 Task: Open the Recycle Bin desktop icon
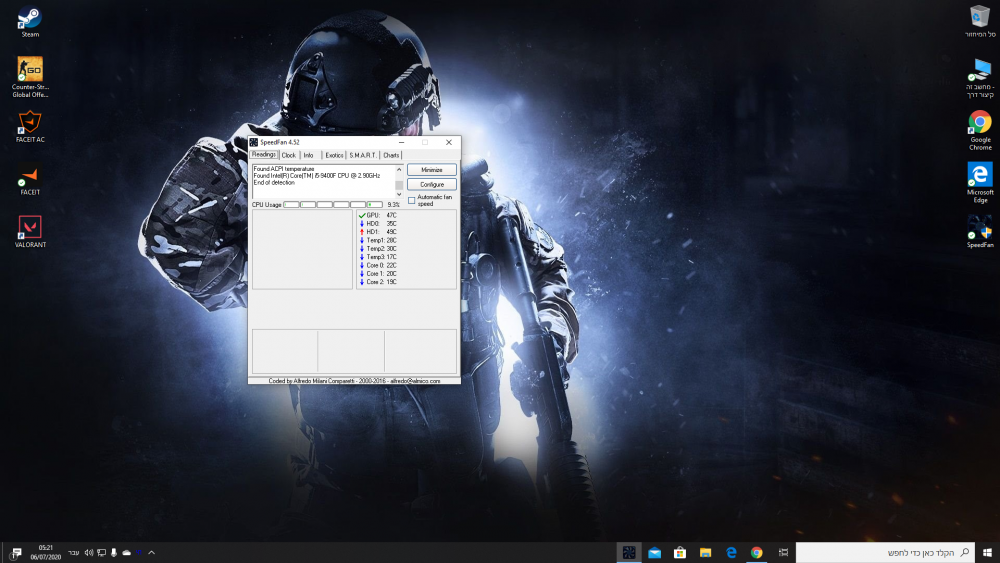tap(980, 22)
